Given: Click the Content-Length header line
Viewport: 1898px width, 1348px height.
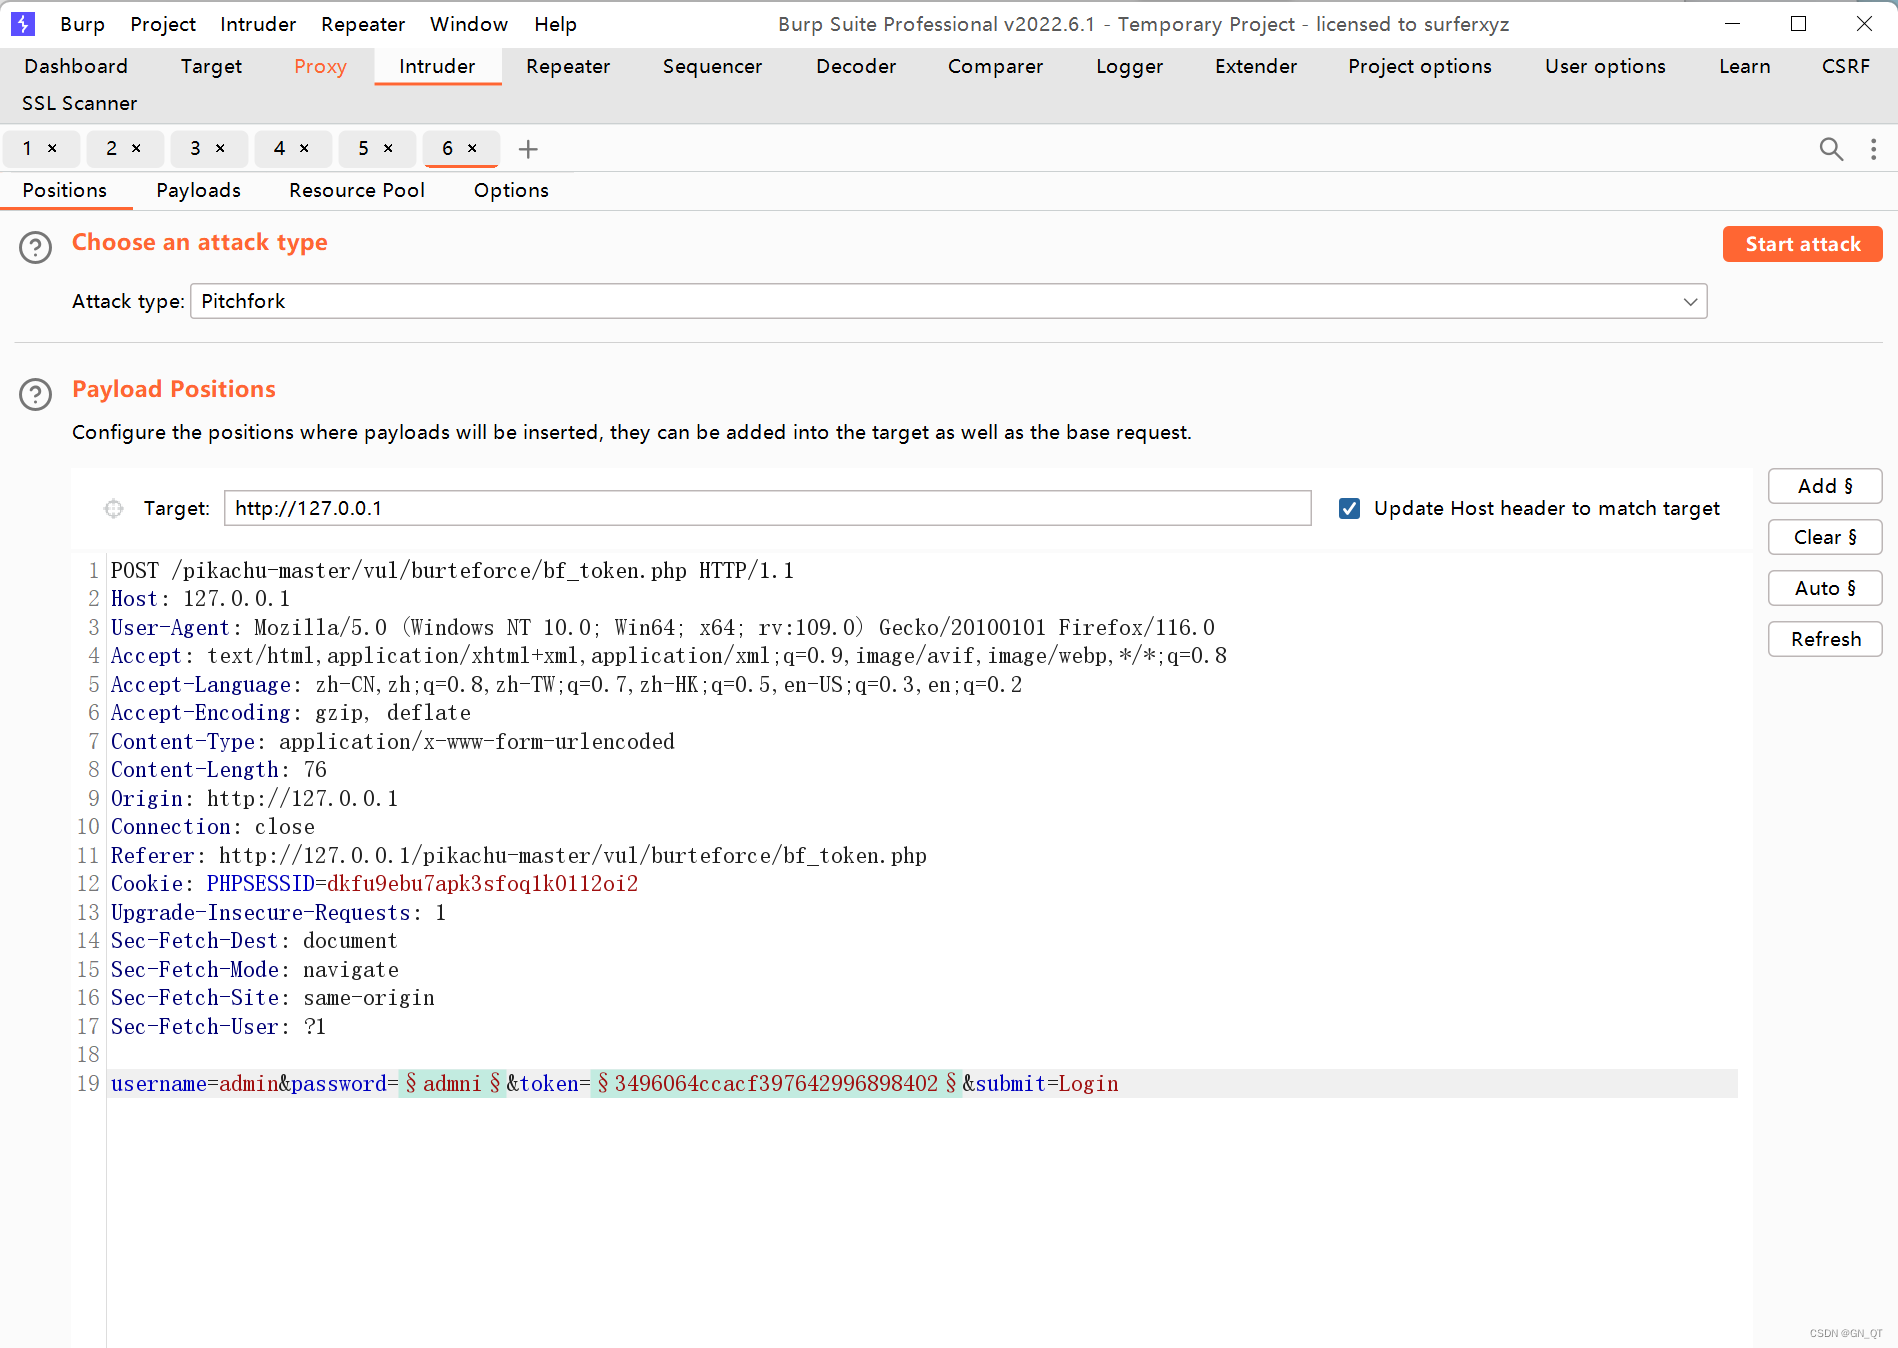Looking at the screenshot, I should pos(219,770).
